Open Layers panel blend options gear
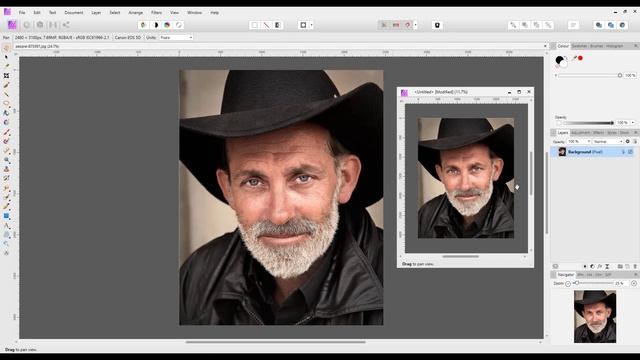Viewport: 640px width, 360px height. point(628,141)
